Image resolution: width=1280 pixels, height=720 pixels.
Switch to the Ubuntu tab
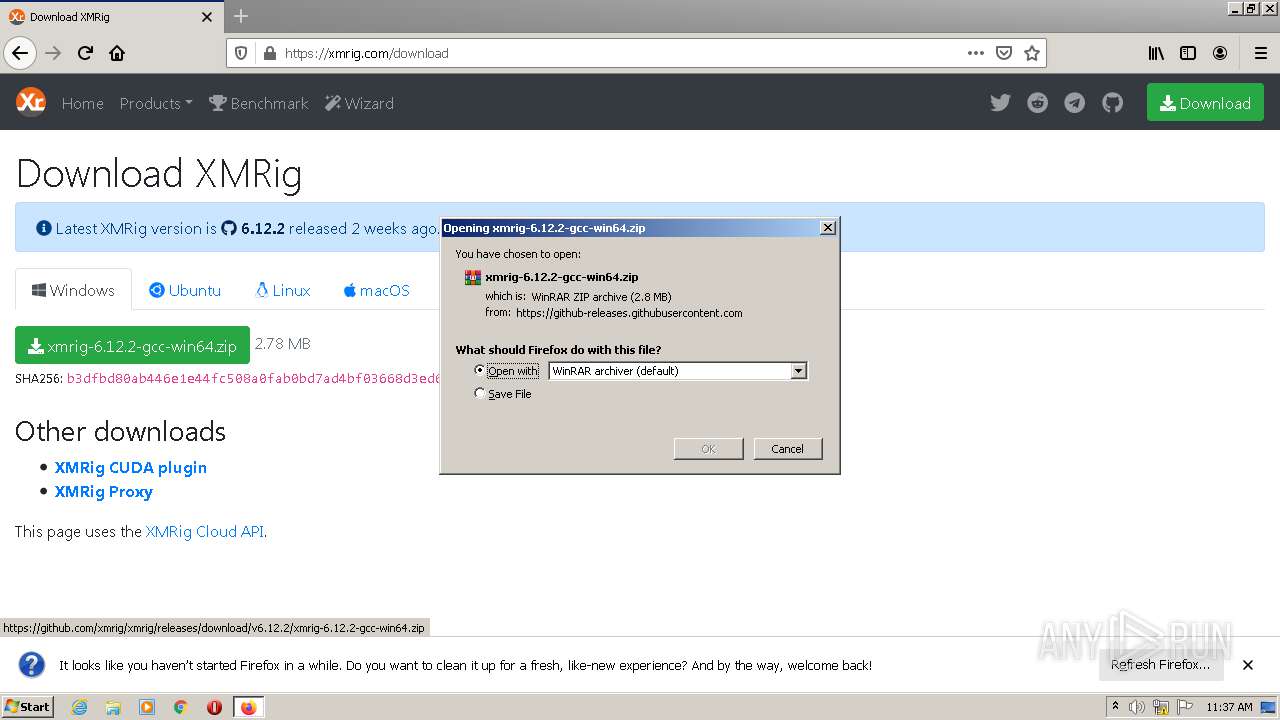click(185, 290)
